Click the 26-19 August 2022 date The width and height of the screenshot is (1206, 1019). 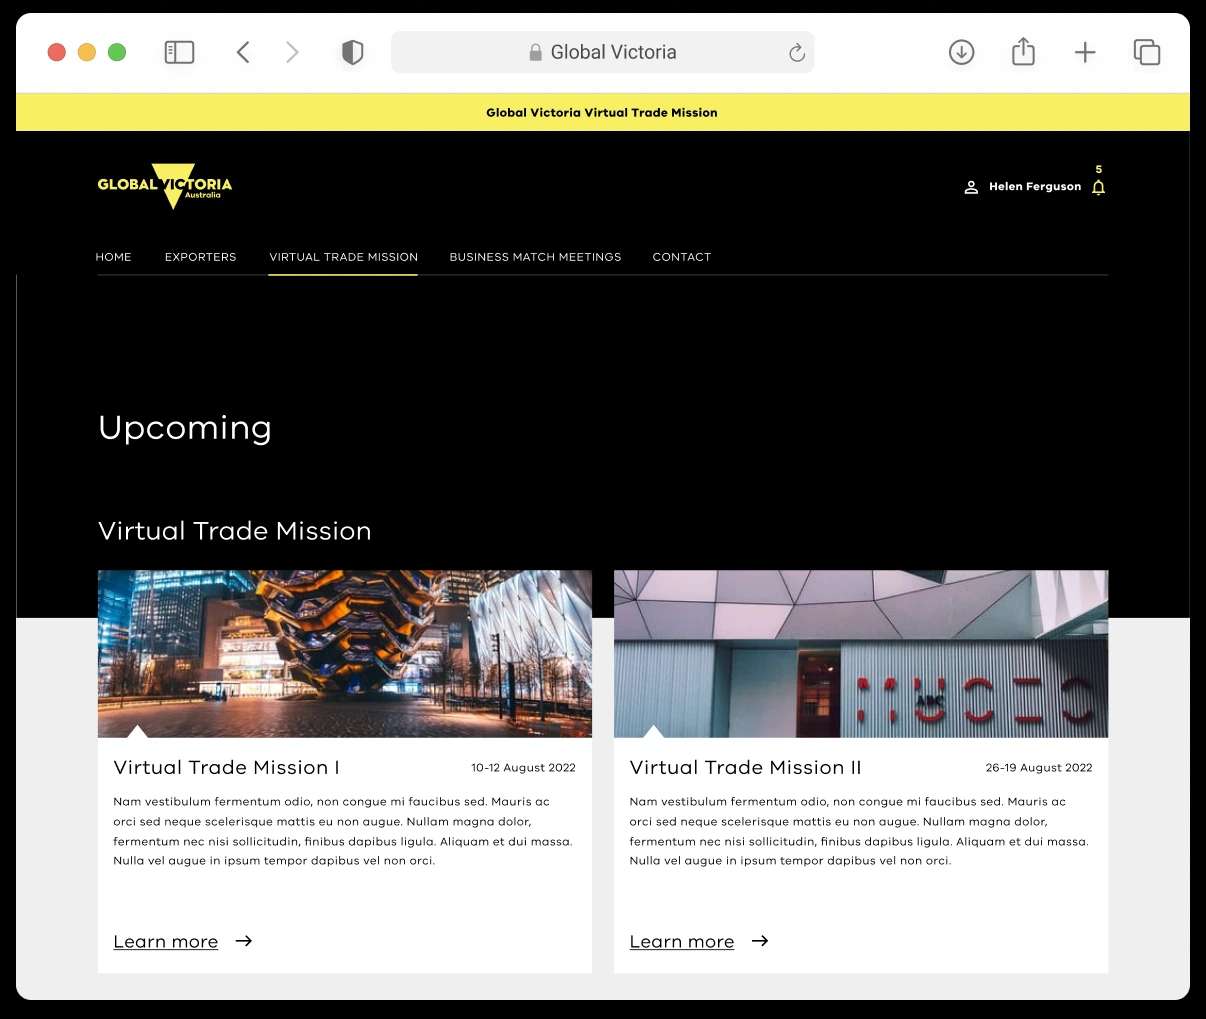1039,768
